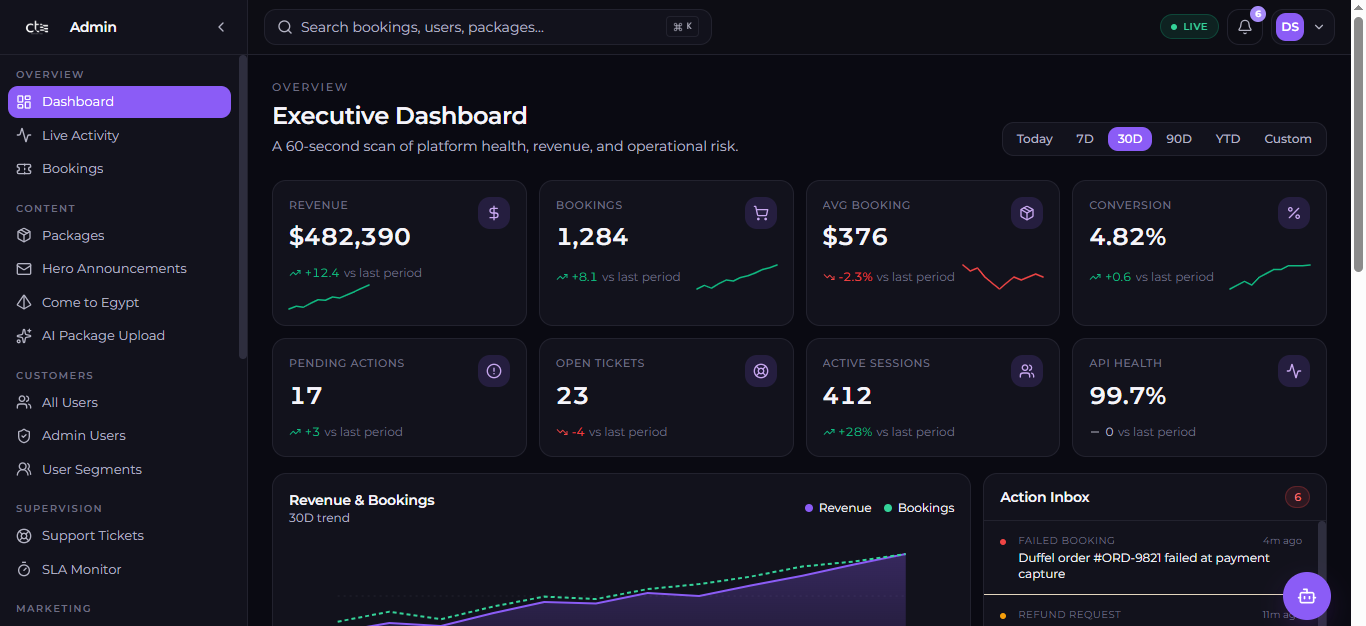Image resolution: width=1366 pixels, height=626 pixels.
Task: Select the 7D time range tab
Action: coord(1084,139)
